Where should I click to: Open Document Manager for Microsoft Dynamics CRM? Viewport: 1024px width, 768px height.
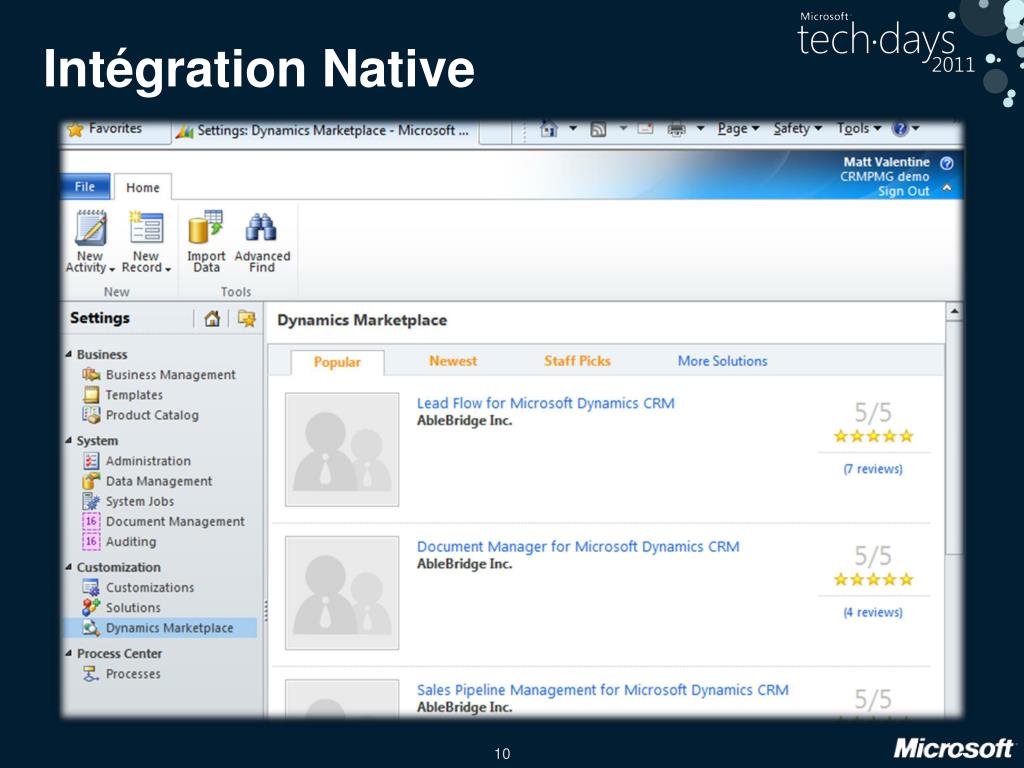[x=578, y=547]
